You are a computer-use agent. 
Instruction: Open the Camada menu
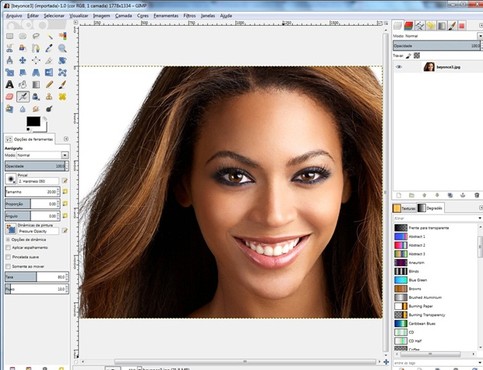pyautogui.click(x=123, y=16)
